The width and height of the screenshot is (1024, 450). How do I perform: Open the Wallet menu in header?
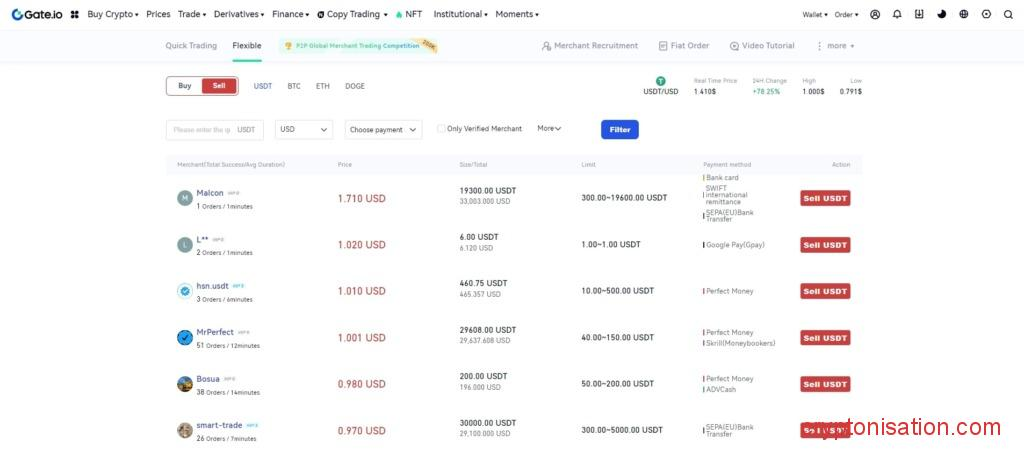tap(815, 15)
